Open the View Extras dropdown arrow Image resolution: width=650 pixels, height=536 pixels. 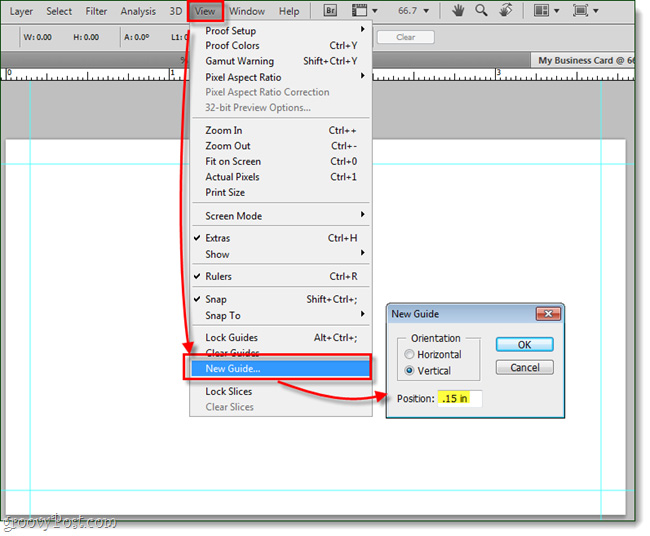click(x=374, y=11)
